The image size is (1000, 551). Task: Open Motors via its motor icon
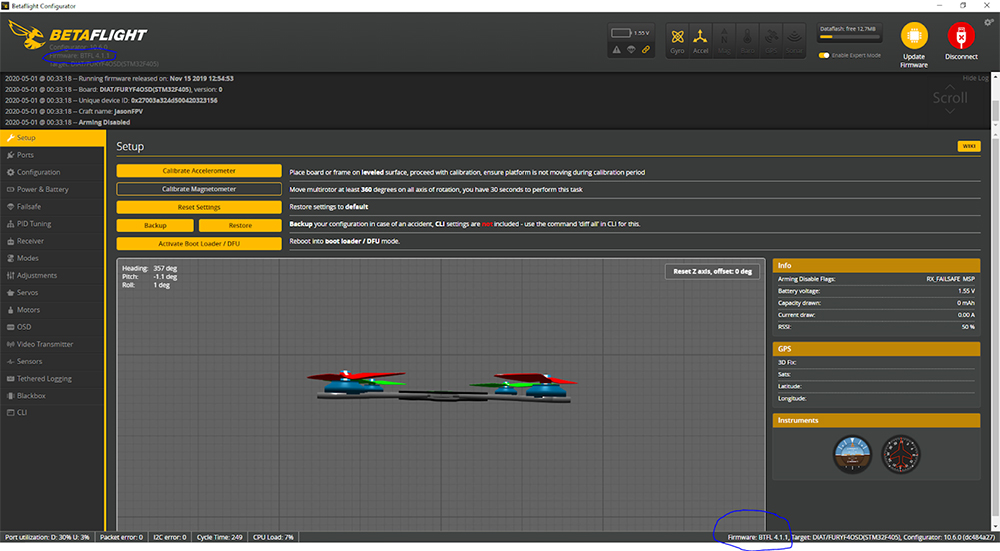[x=11, y=310]
